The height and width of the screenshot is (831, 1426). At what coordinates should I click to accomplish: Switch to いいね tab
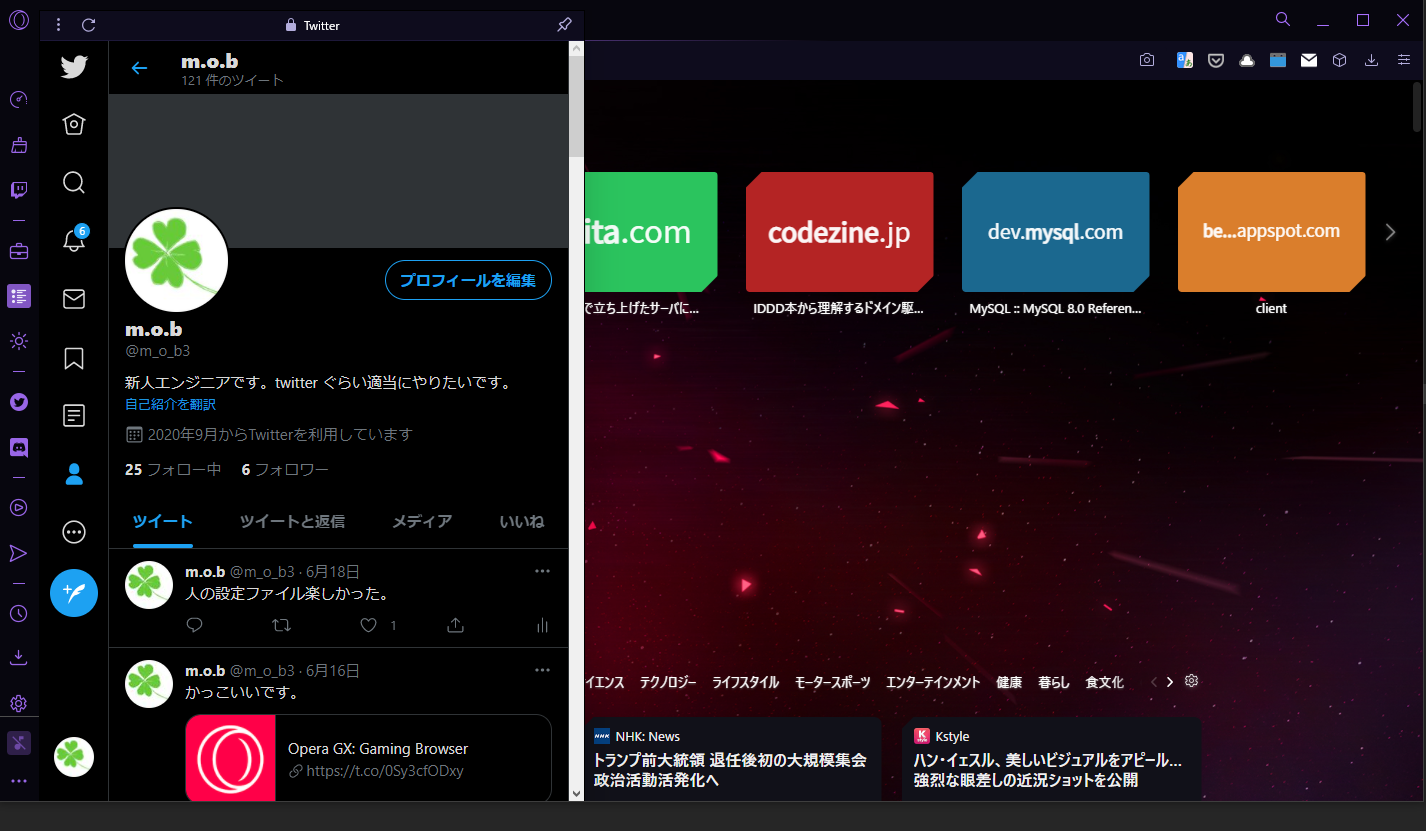(x=522, y=521)
